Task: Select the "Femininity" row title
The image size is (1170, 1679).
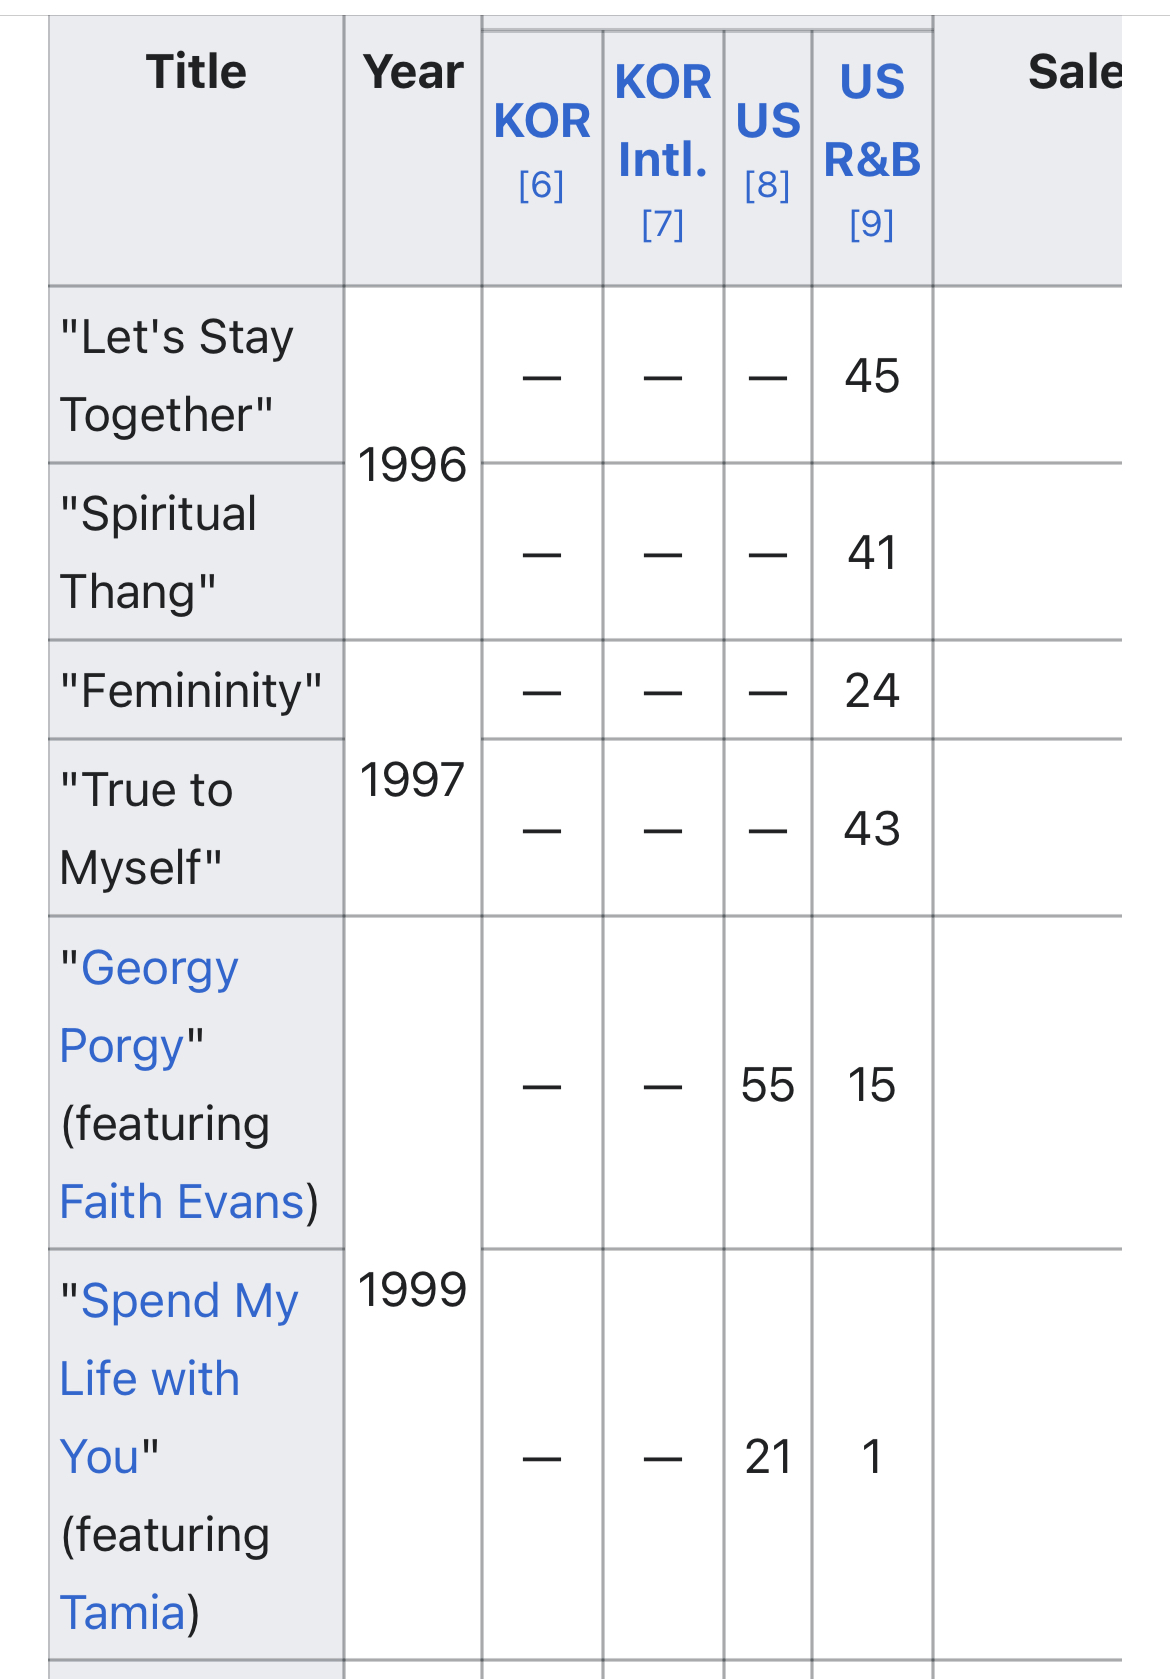Action: coord(191,690)
